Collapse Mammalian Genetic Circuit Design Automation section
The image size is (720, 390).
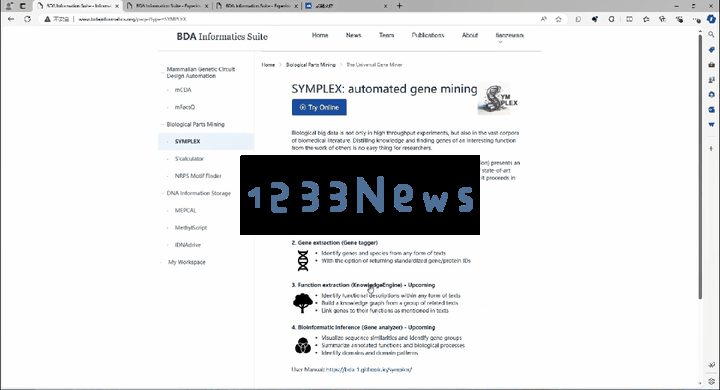163,73
